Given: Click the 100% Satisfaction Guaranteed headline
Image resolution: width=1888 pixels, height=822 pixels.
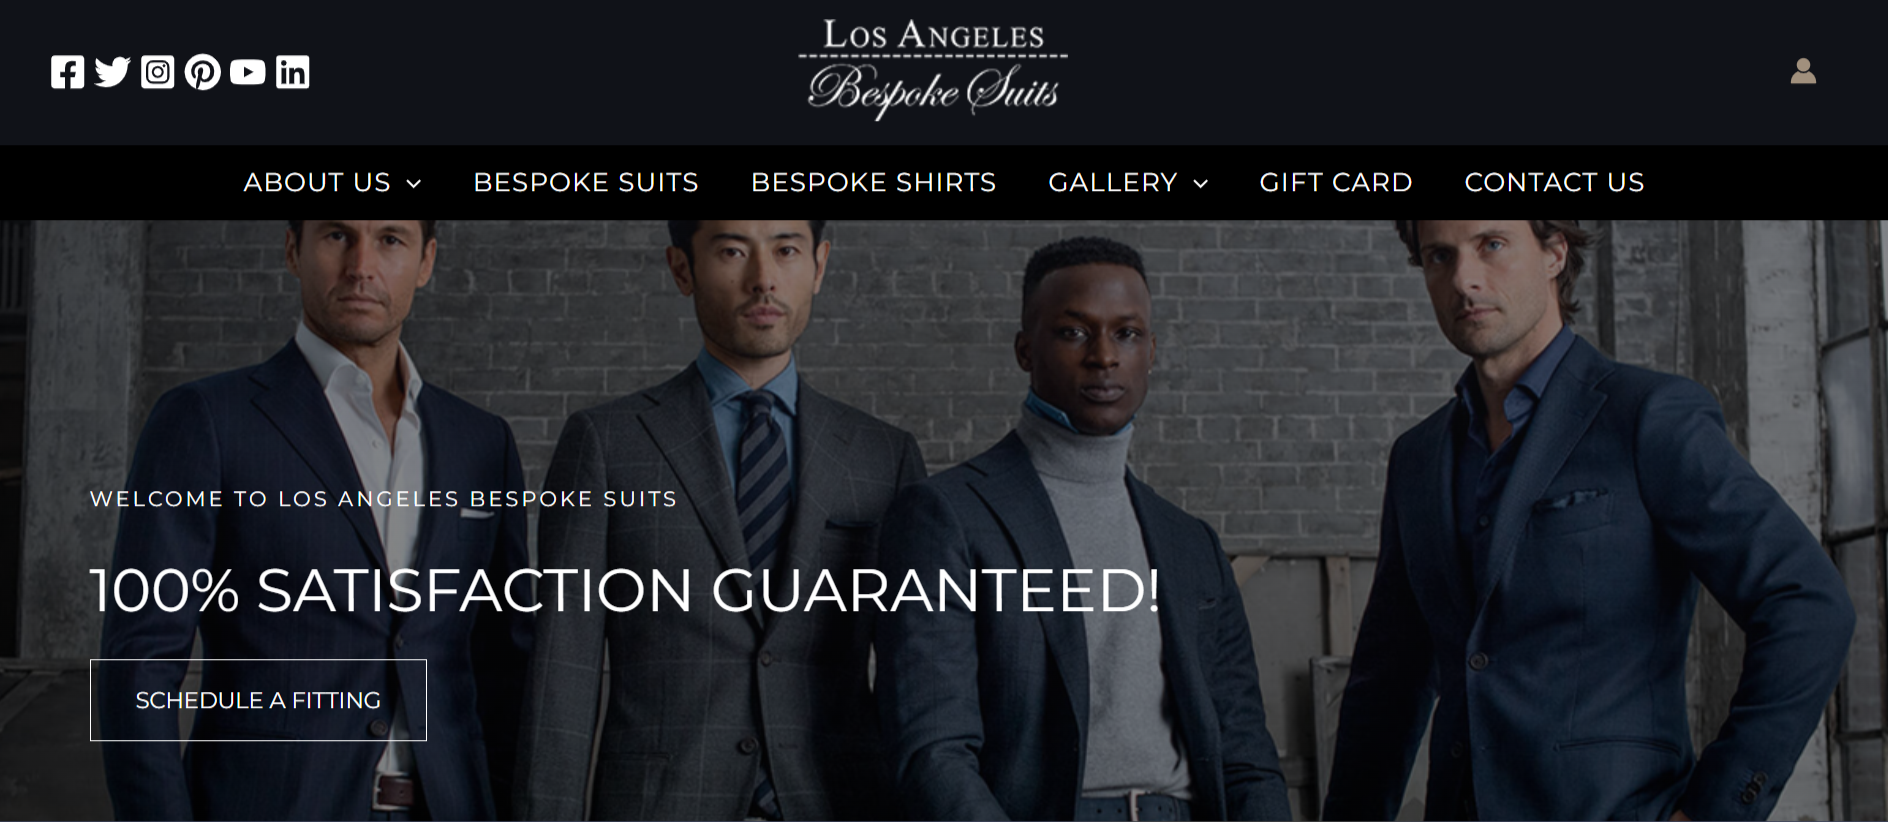Looking at the screenshot, I should click(x=625, y=590).
